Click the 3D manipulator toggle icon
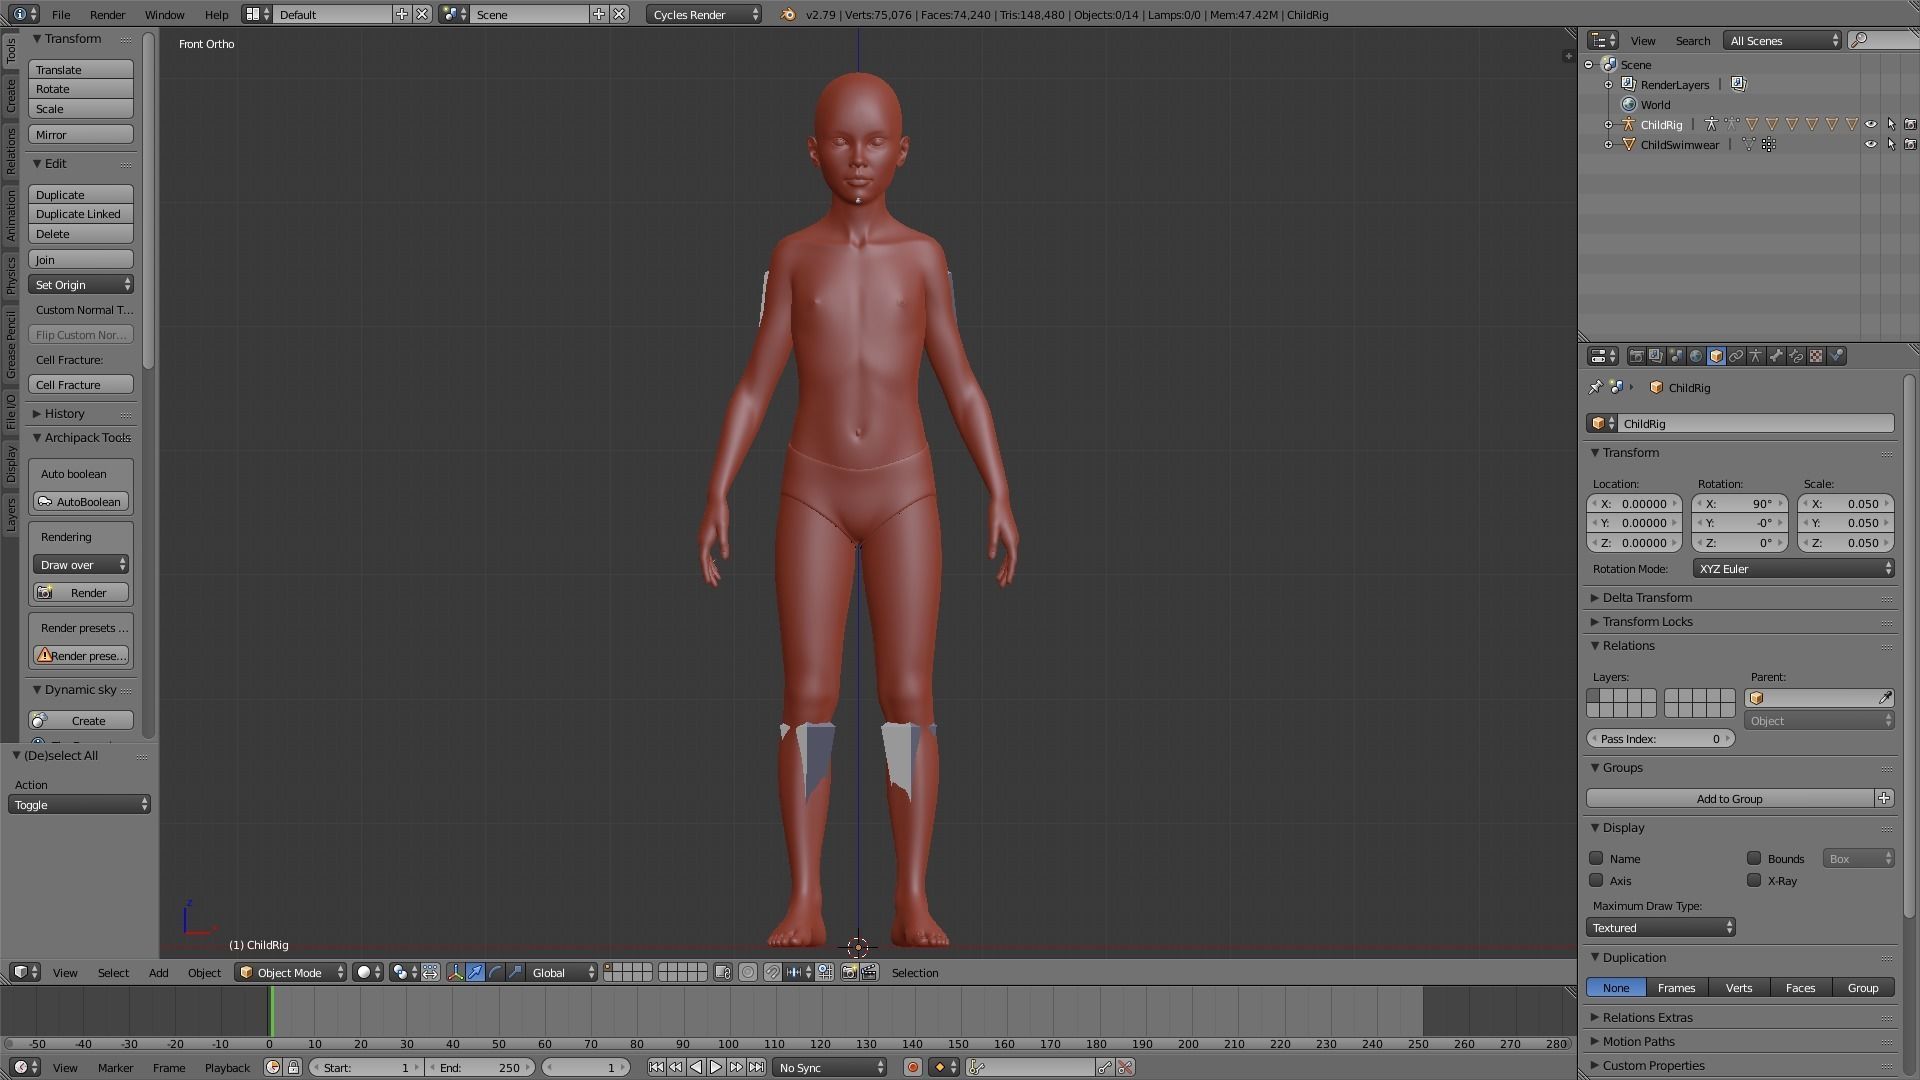1920x1080 pixels. pyautogui.click(x=455, y=972)
